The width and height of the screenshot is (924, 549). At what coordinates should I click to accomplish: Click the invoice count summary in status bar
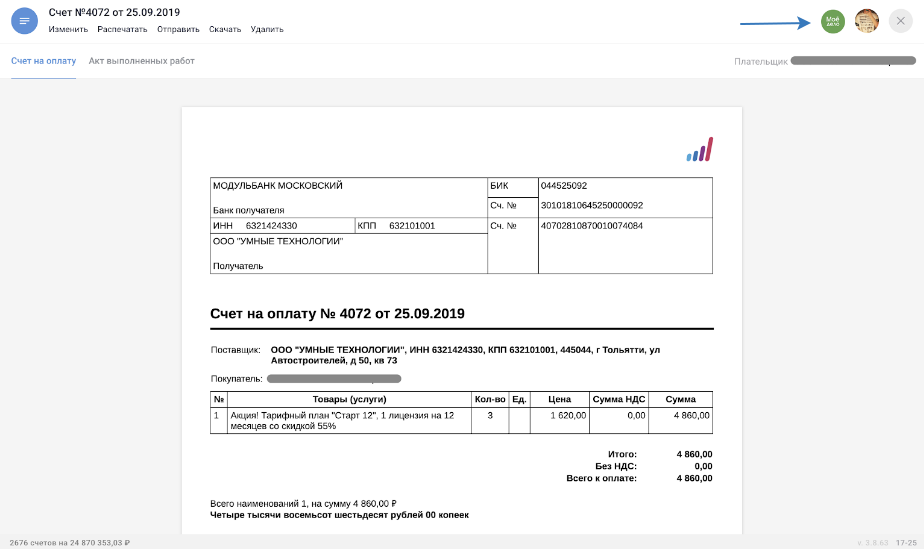(x=69, y=542)
